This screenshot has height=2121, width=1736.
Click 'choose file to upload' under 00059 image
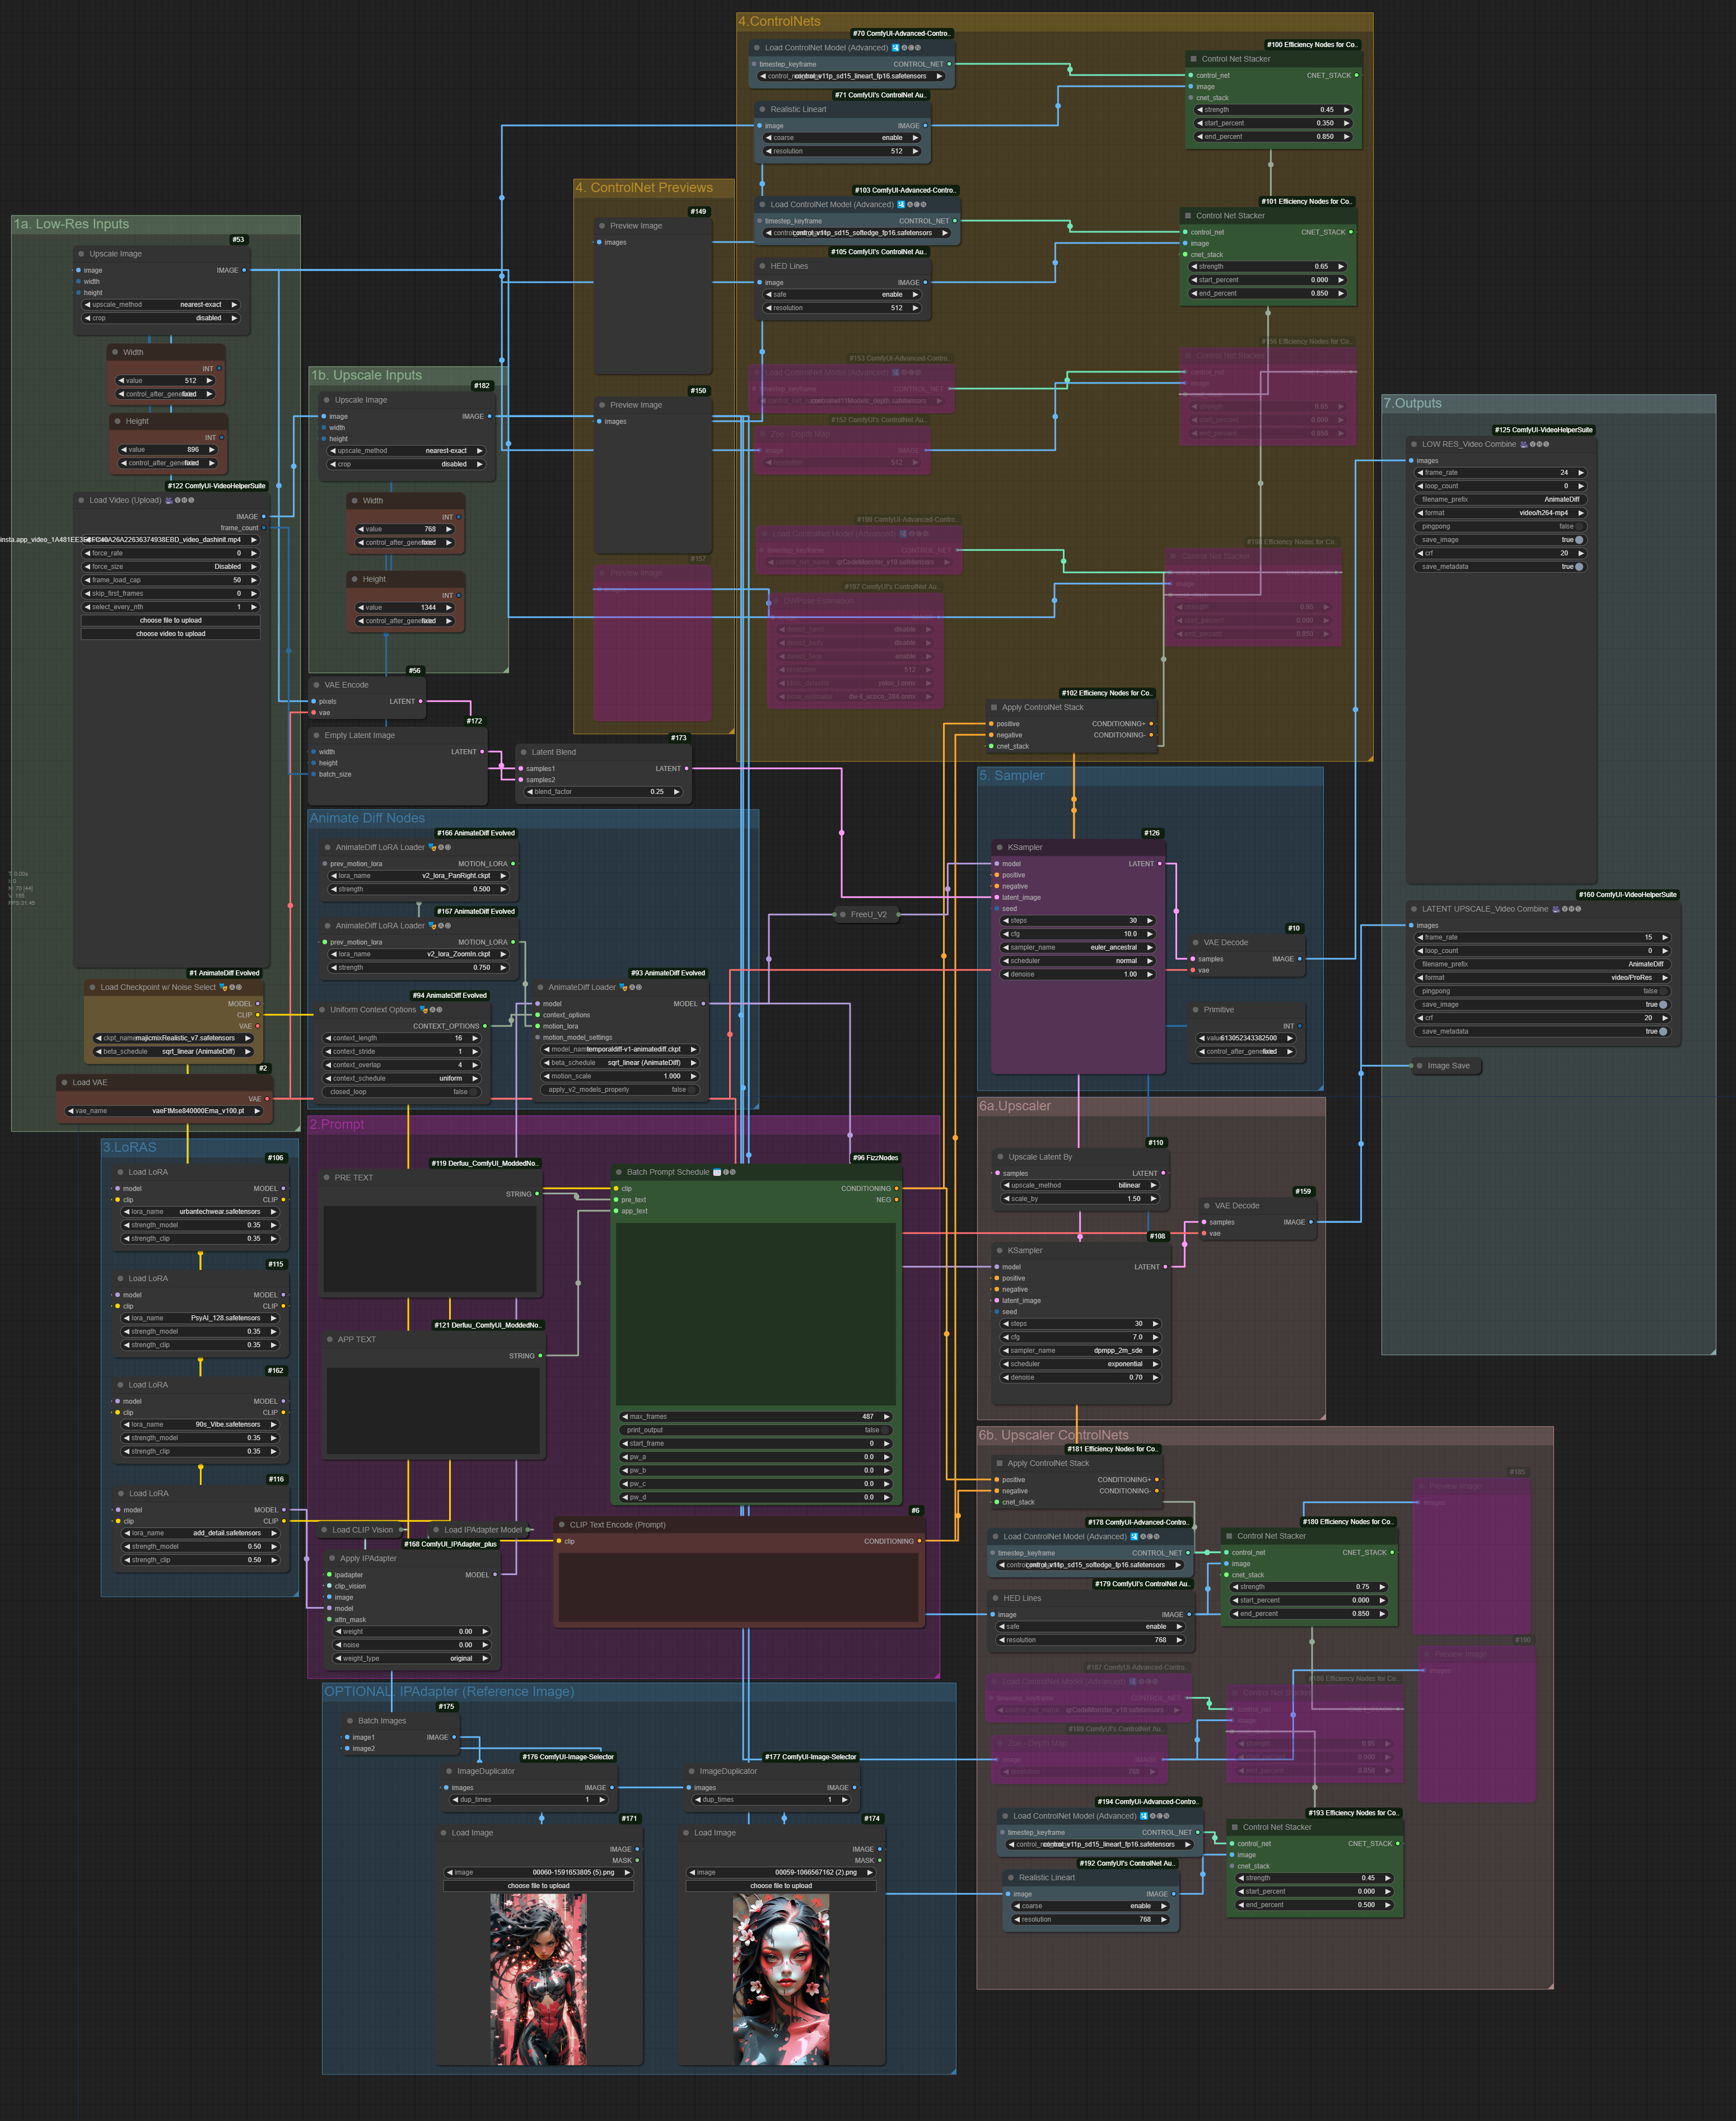(x=780, y=1886)
